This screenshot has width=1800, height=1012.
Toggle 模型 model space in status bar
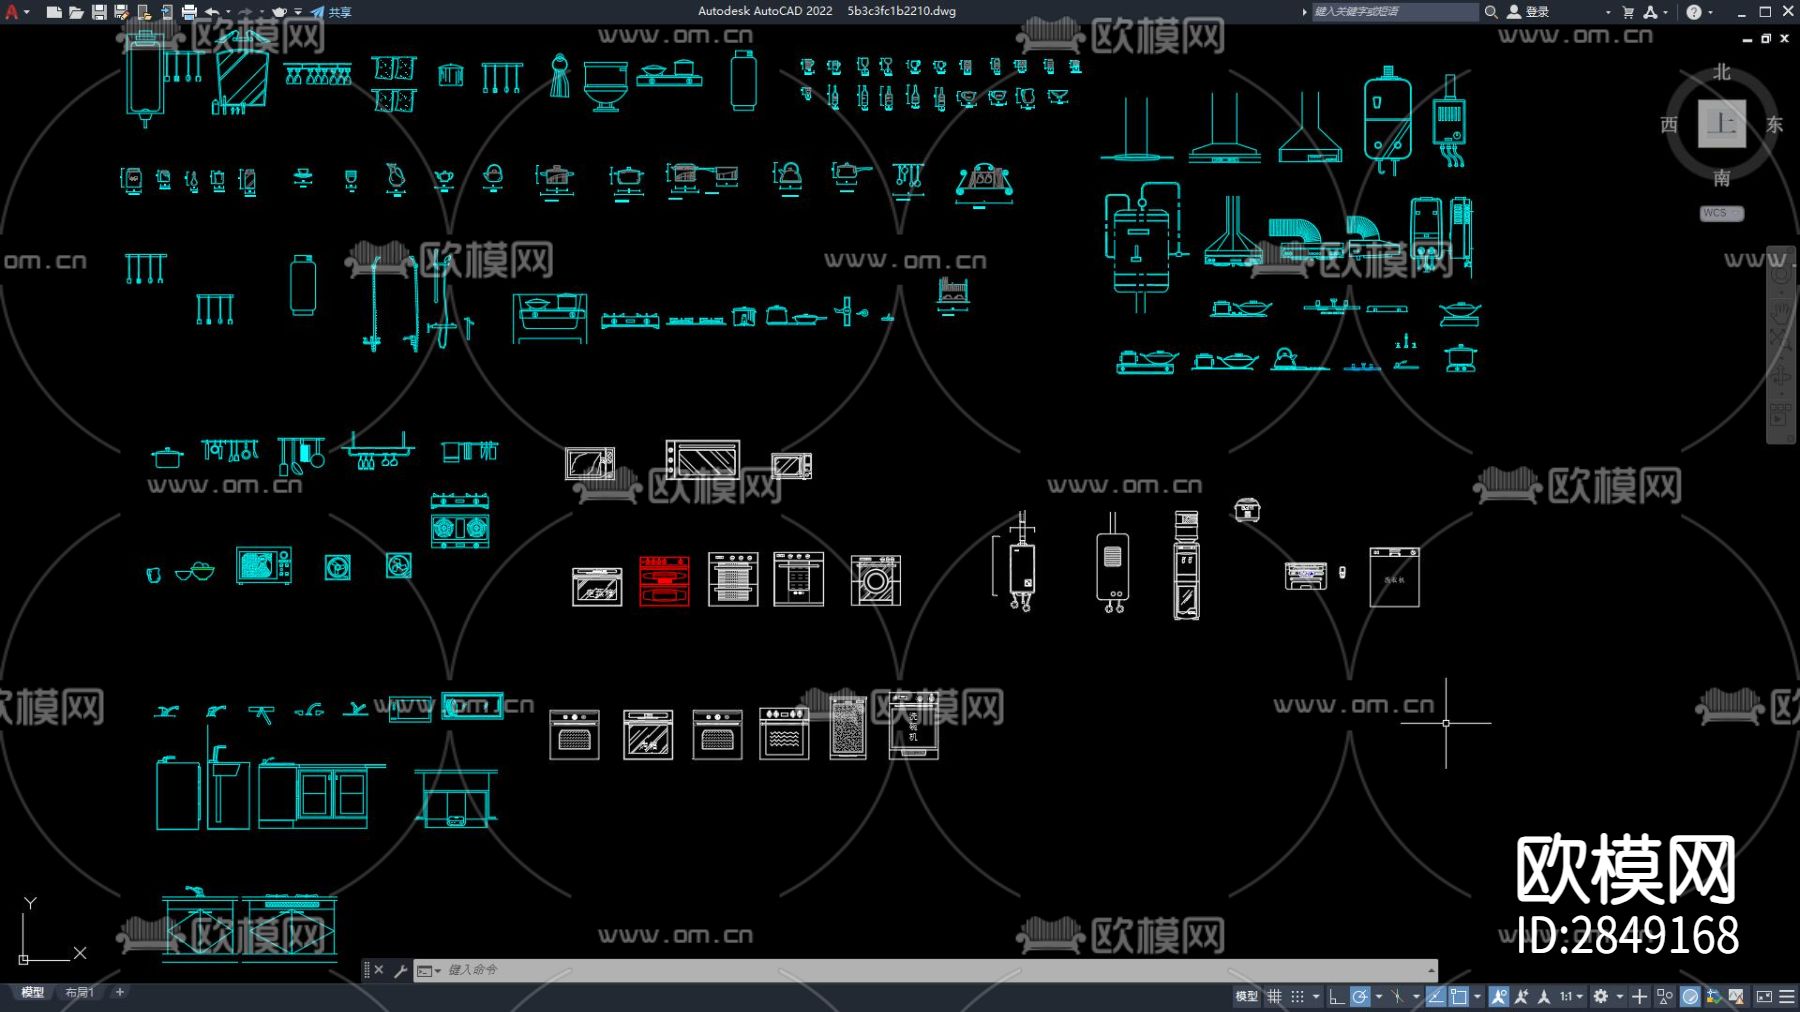click(x=1246, y=997)
